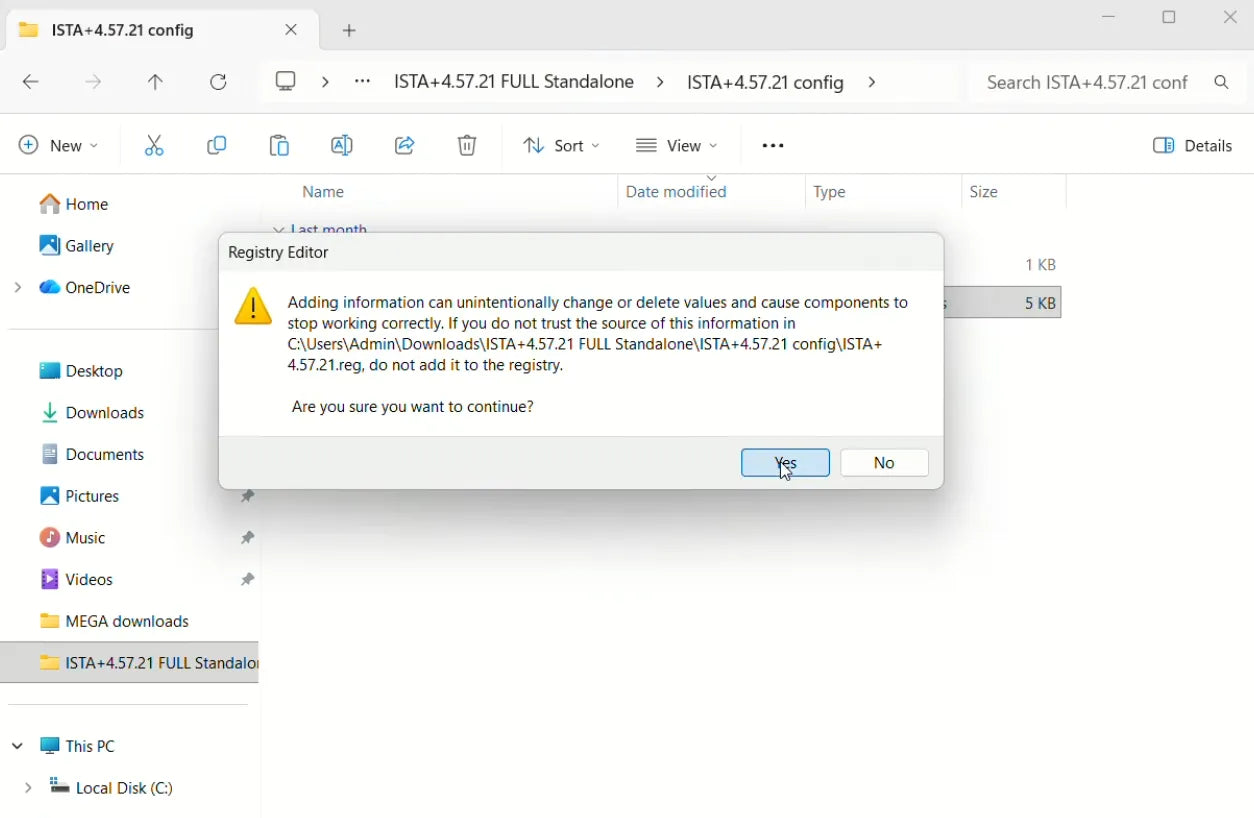Open Videos quick access folder
This screenshot has height=818, width=1254.
[76, 579]
